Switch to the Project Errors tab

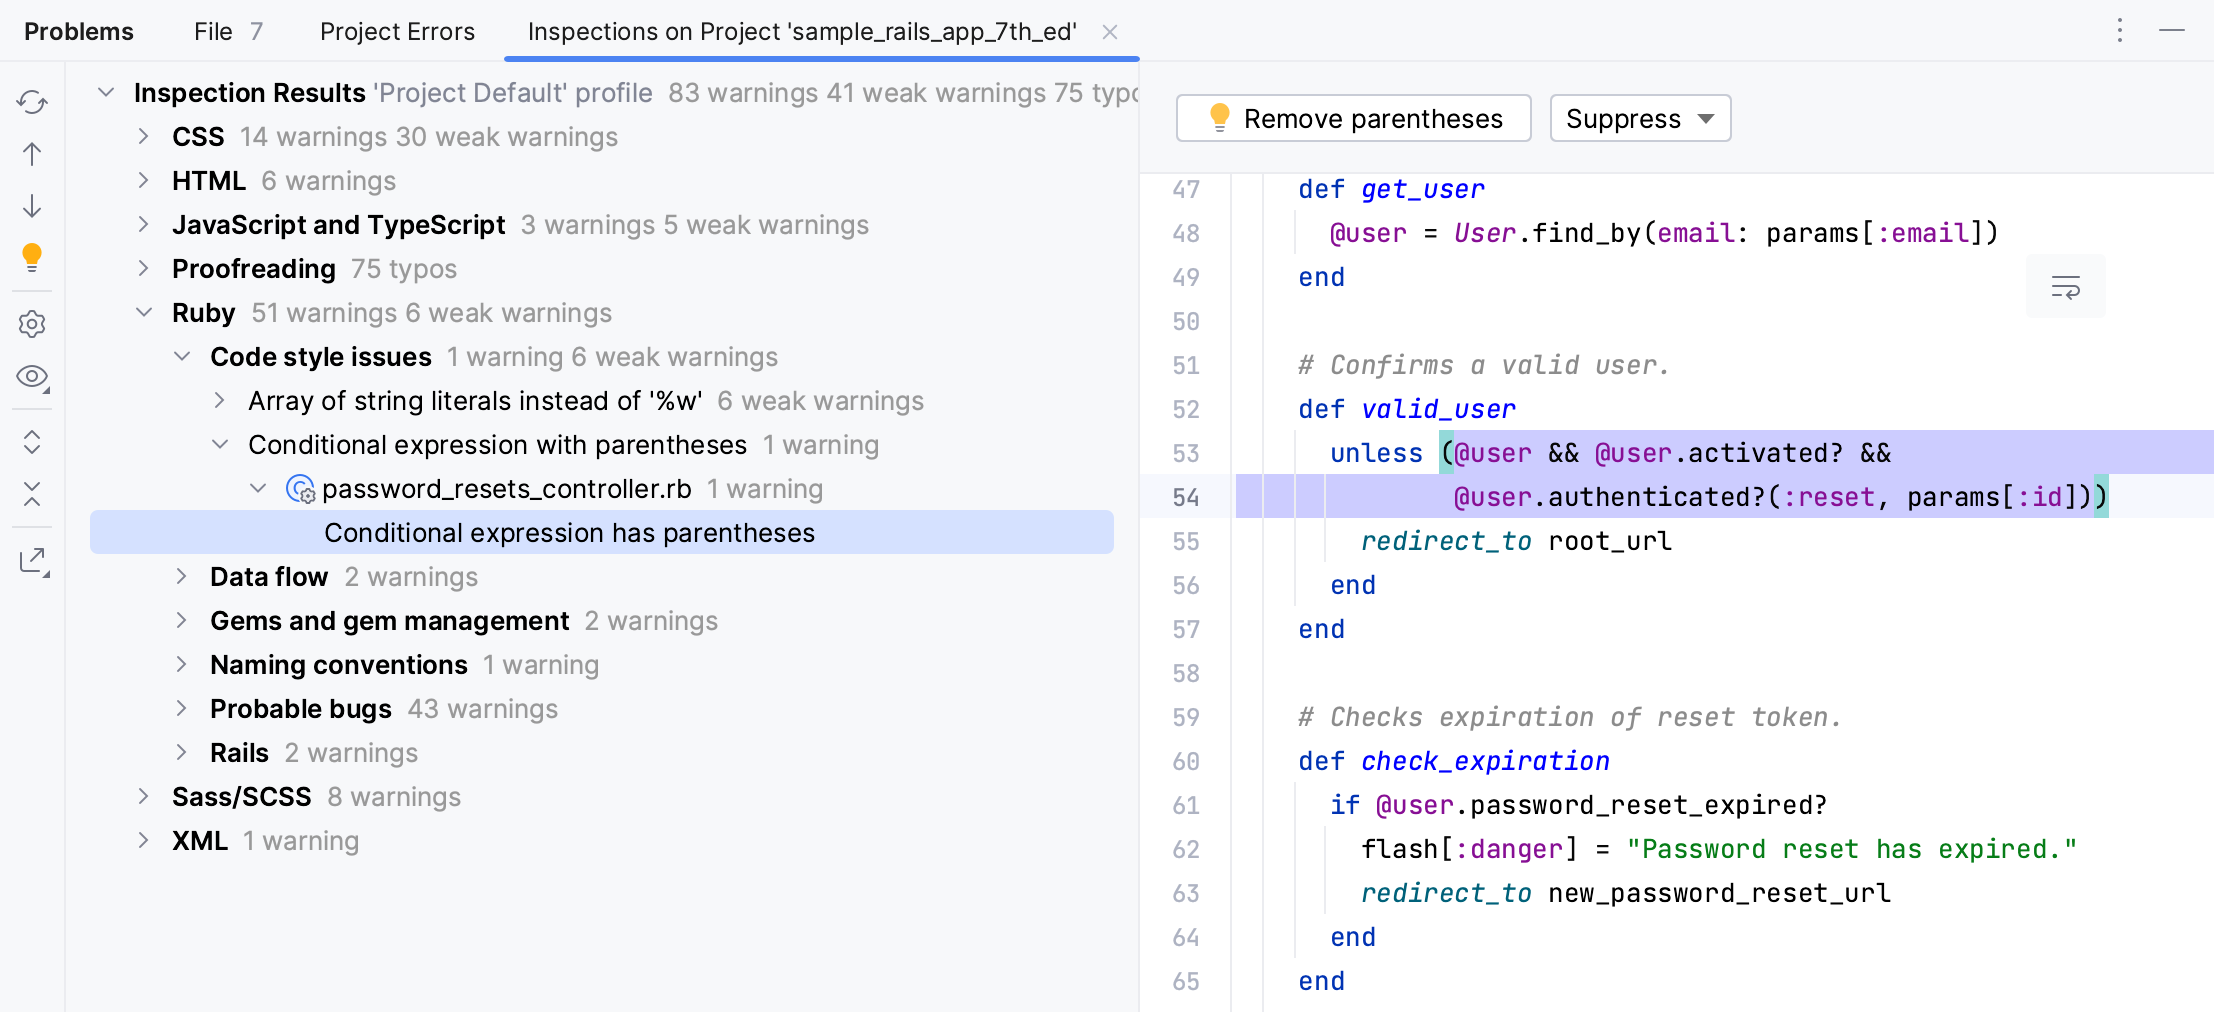click(397, 32)
